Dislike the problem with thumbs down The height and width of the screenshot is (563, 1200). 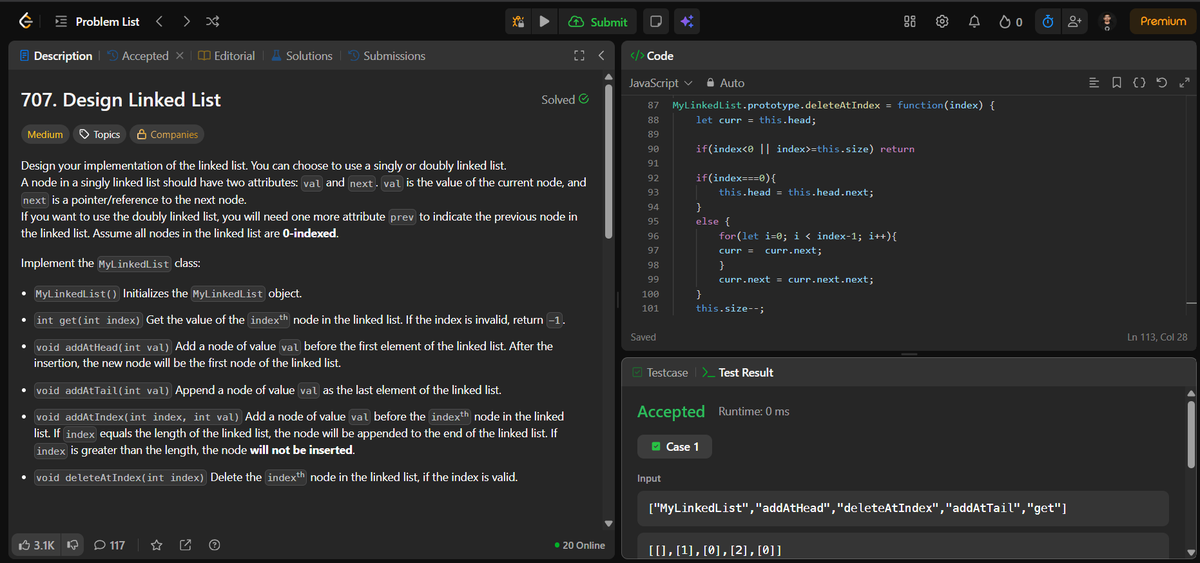72,545
